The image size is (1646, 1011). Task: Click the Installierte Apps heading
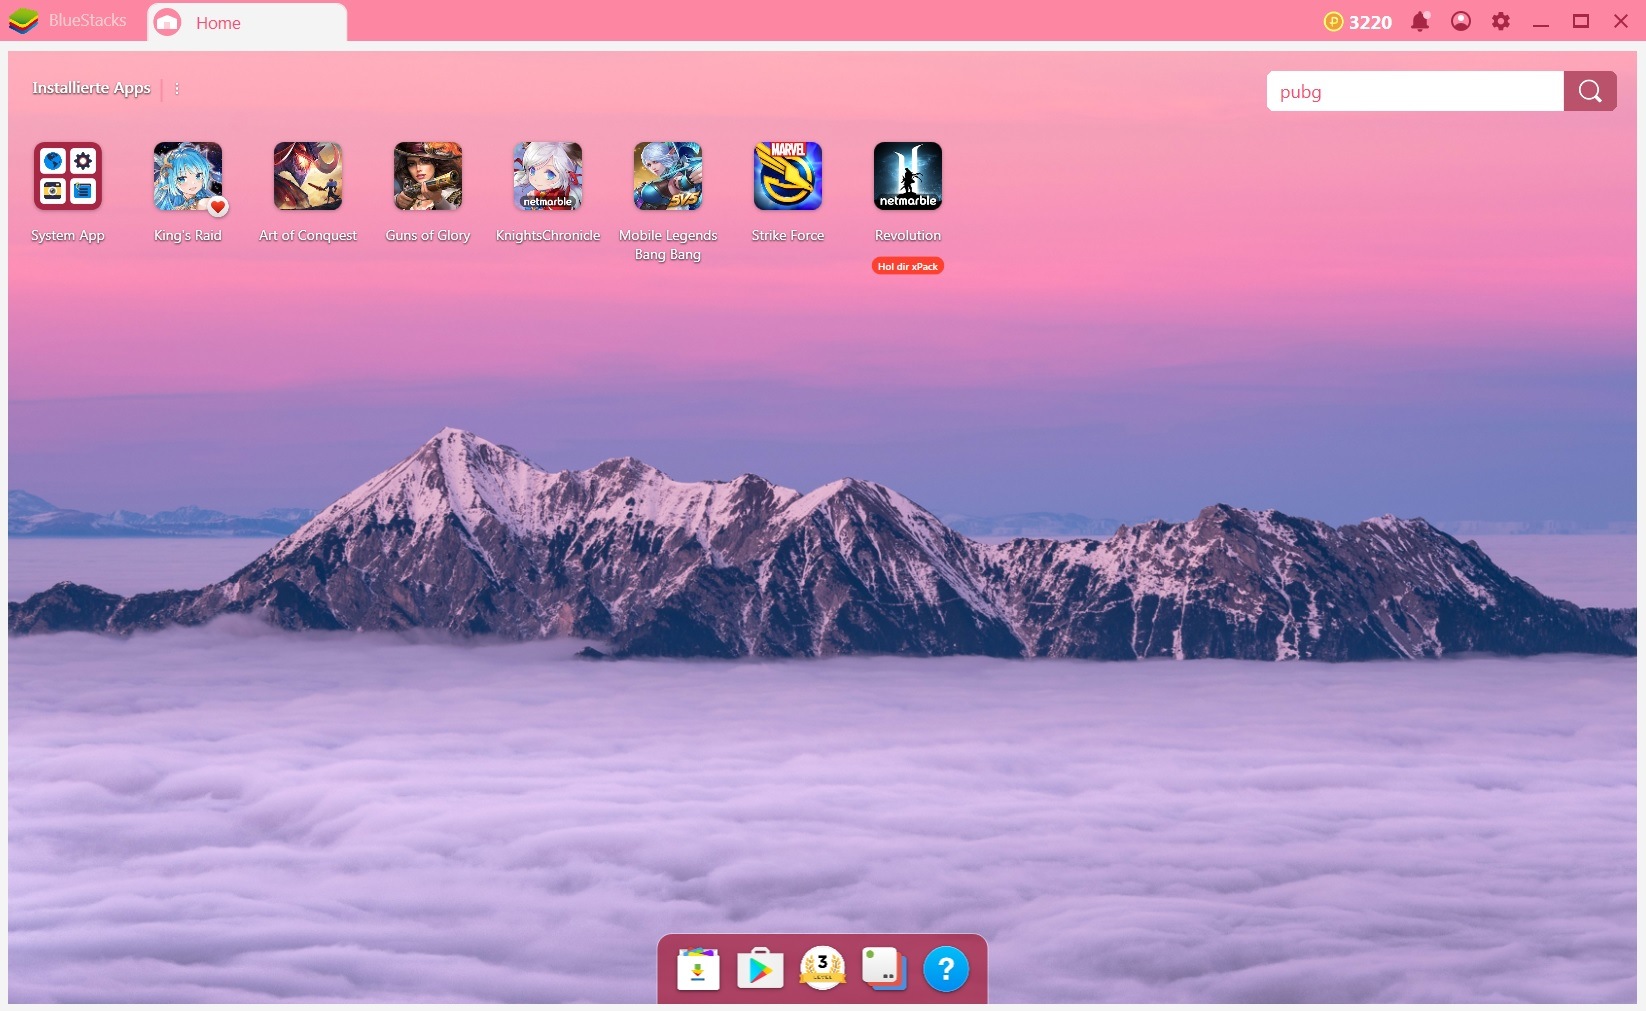[x=91, y=88]
